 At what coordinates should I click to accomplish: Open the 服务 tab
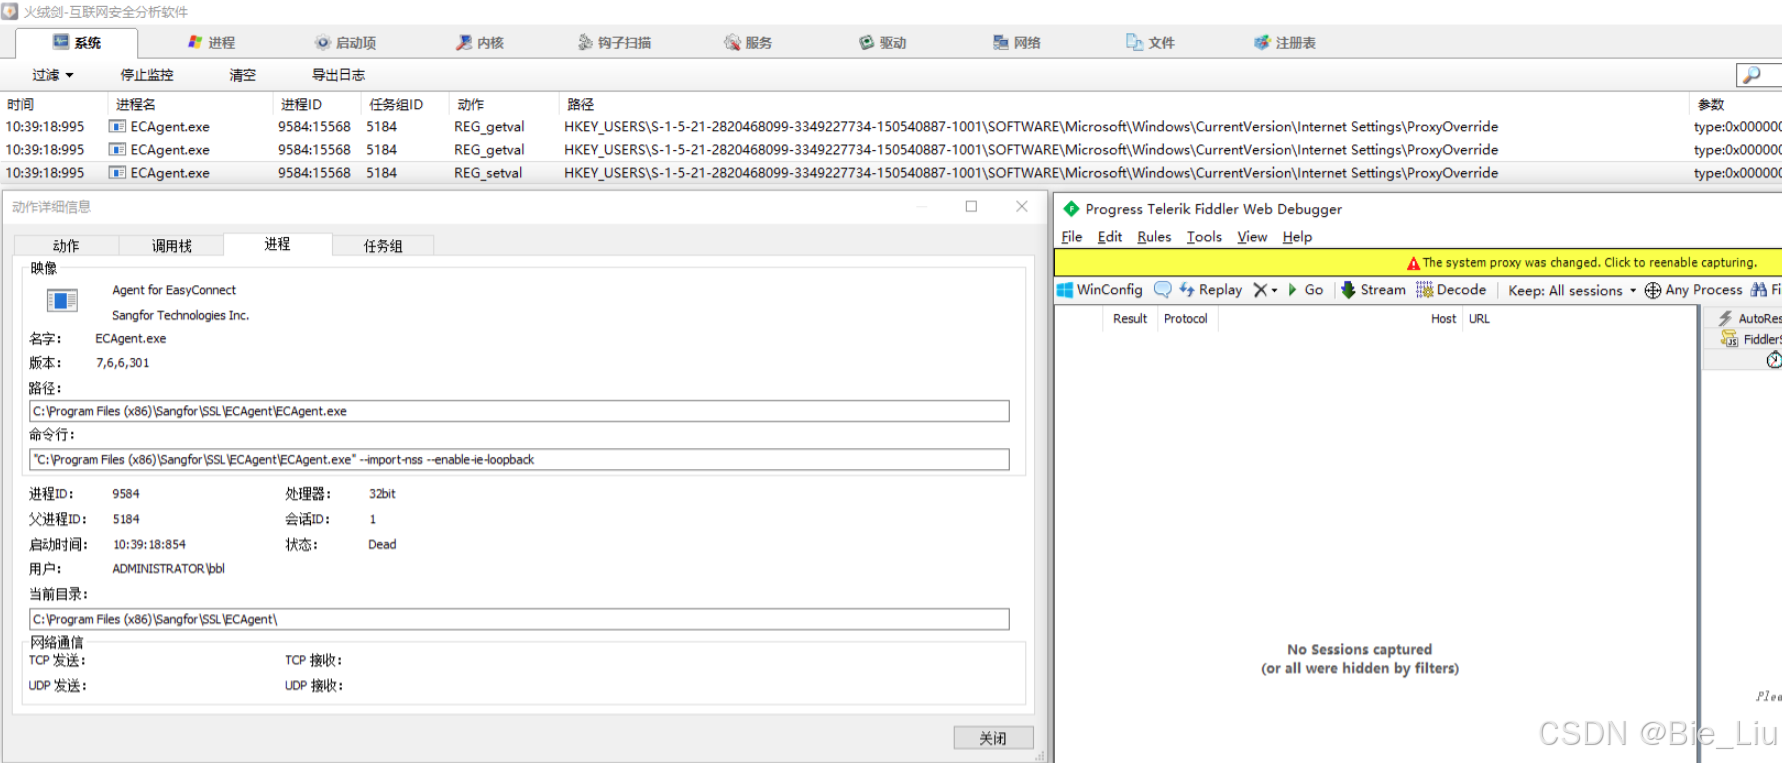[748, 43]
